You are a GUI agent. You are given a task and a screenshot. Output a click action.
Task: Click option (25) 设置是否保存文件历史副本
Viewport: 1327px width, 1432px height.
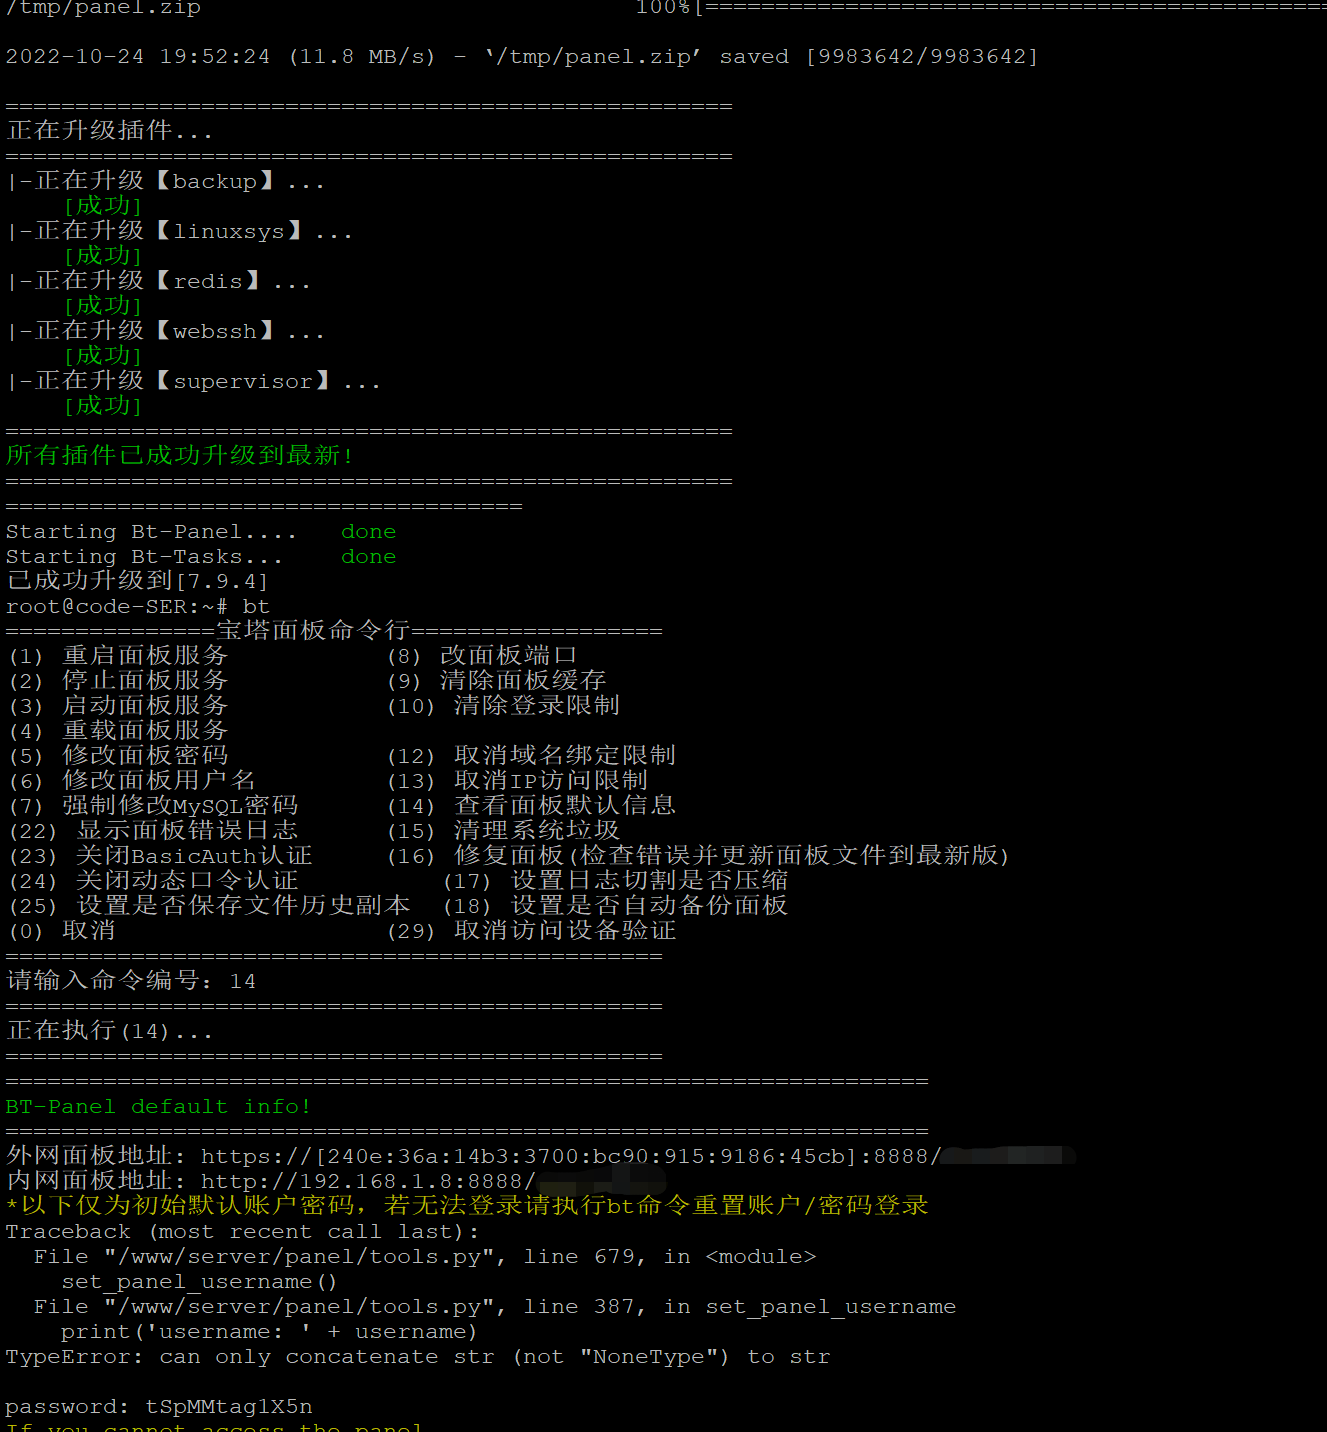coord(209,906)
